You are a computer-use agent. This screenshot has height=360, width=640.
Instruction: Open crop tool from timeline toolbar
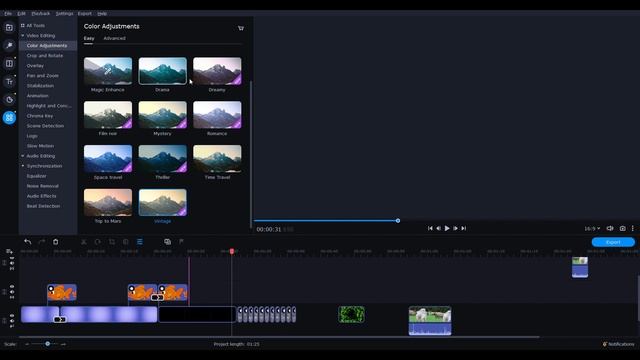(x=112, y=242)
